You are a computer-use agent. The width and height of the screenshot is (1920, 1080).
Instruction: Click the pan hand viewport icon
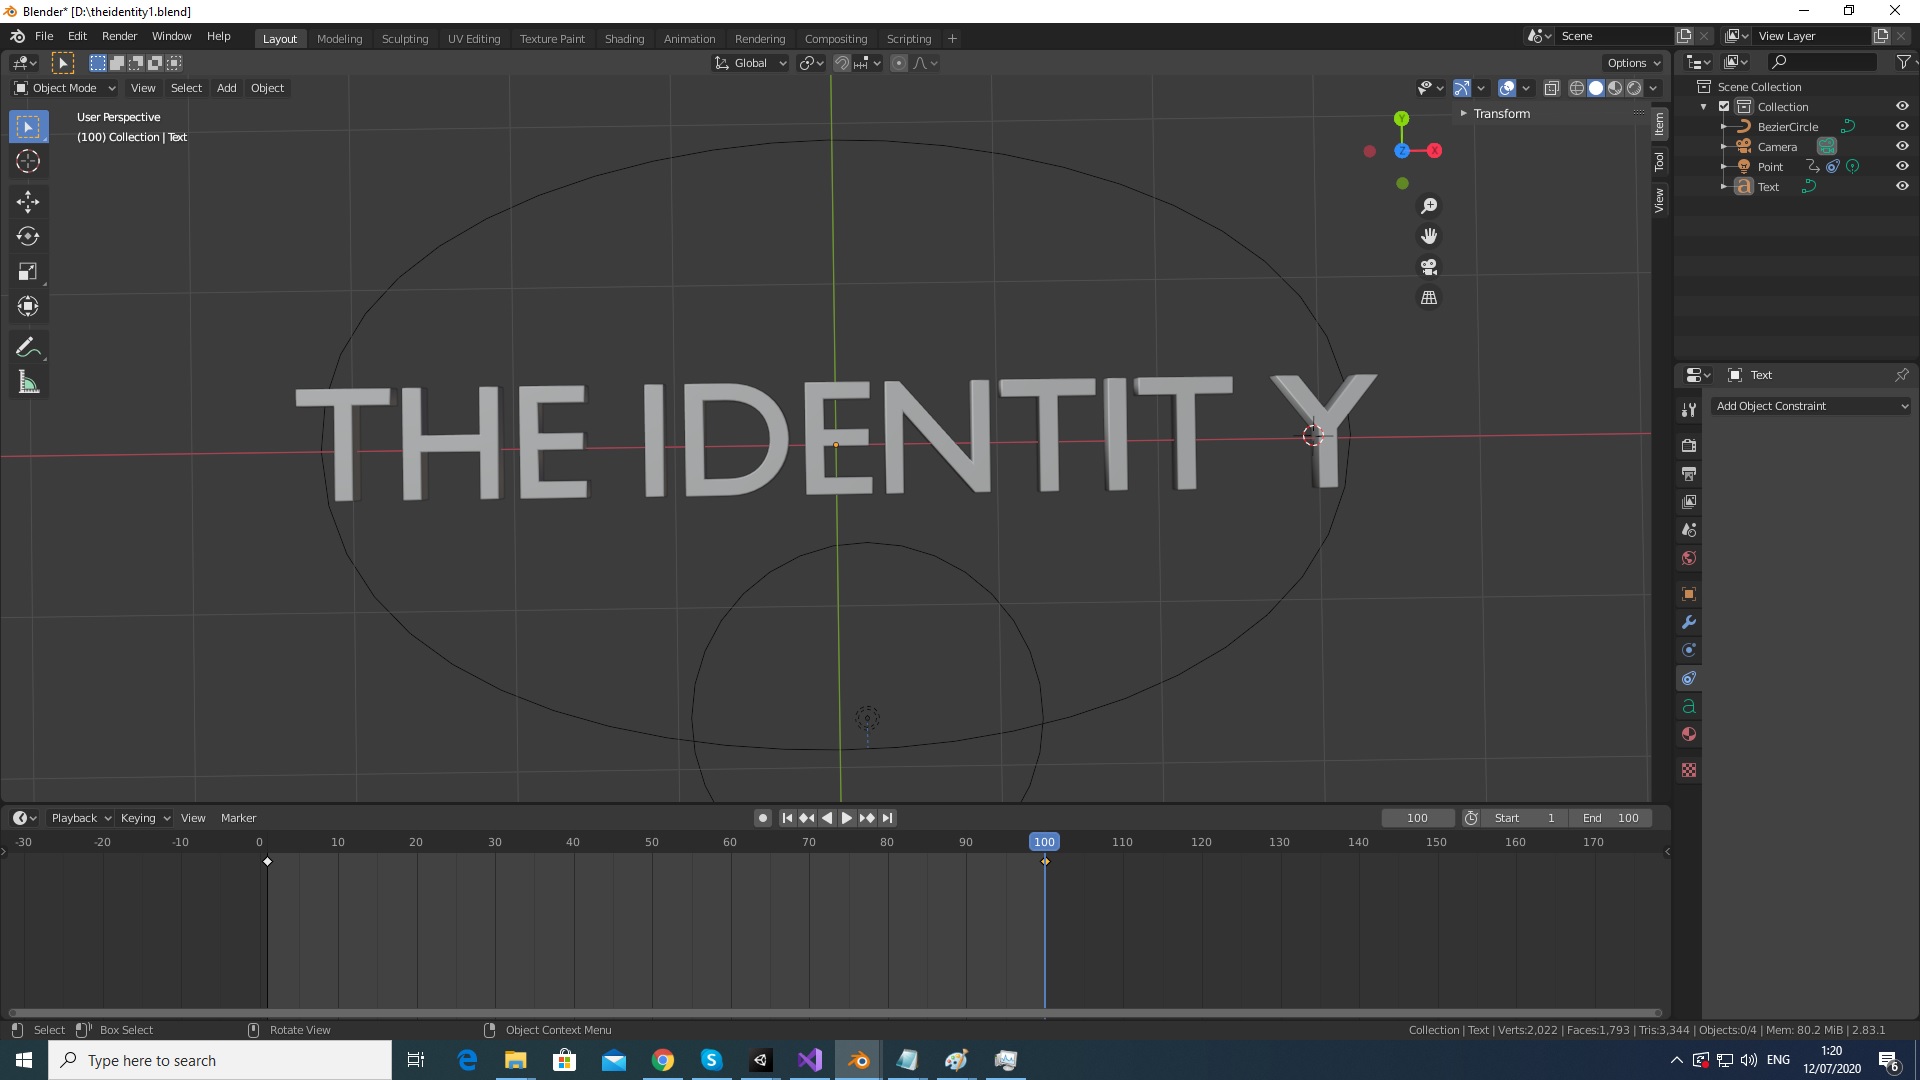1429,236
